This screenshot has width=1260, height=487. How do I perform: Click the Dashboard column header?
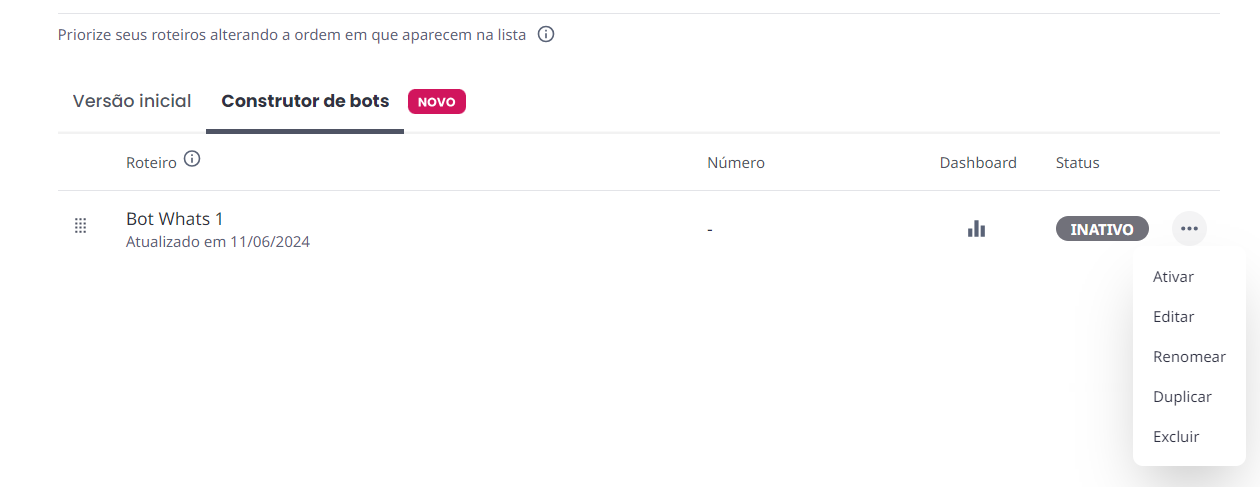coord(978,163)
